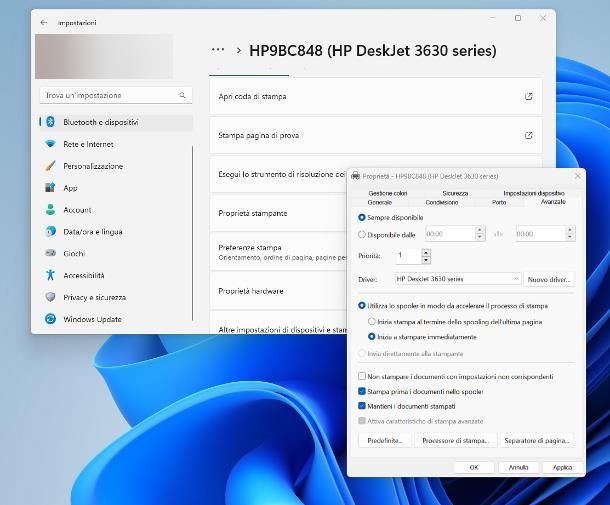Click Annulla button

[518, 467]
